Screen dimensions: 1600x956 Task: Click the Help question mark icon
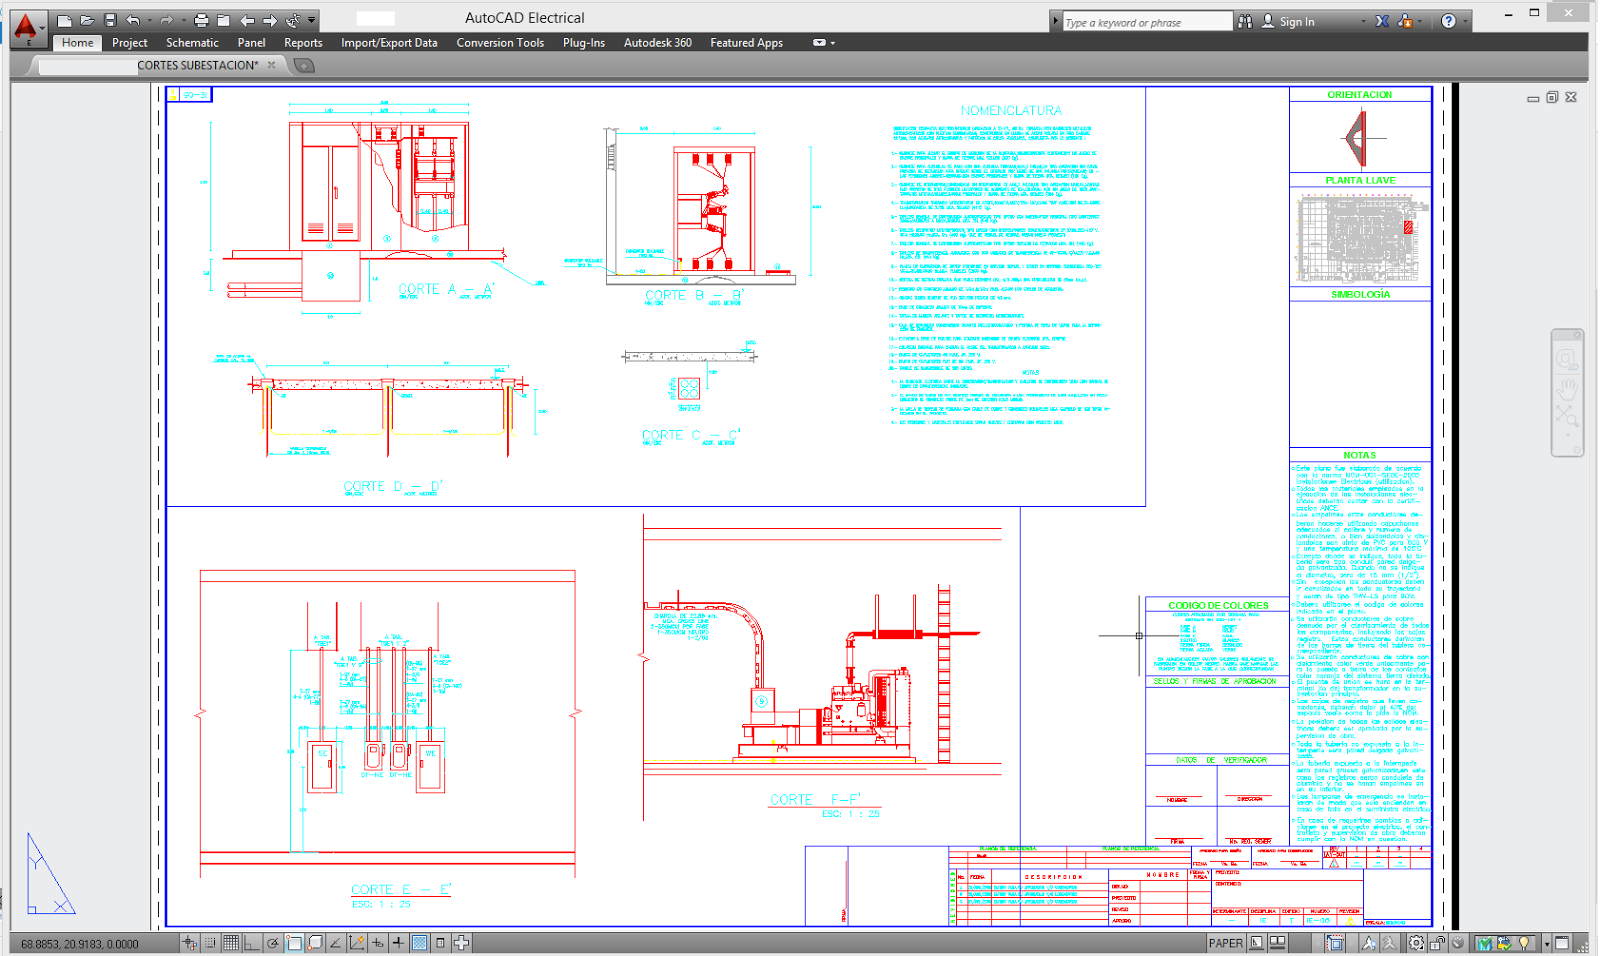pyautogui.click(x=1449, y=20)
